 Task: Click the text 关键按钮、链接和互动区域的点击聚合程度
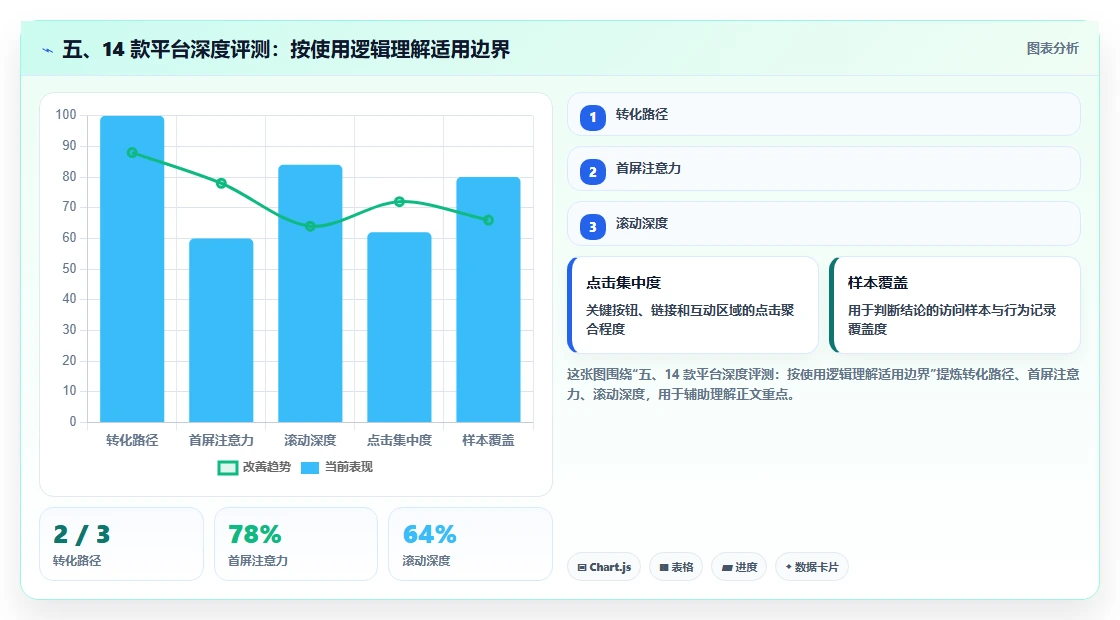690,320
